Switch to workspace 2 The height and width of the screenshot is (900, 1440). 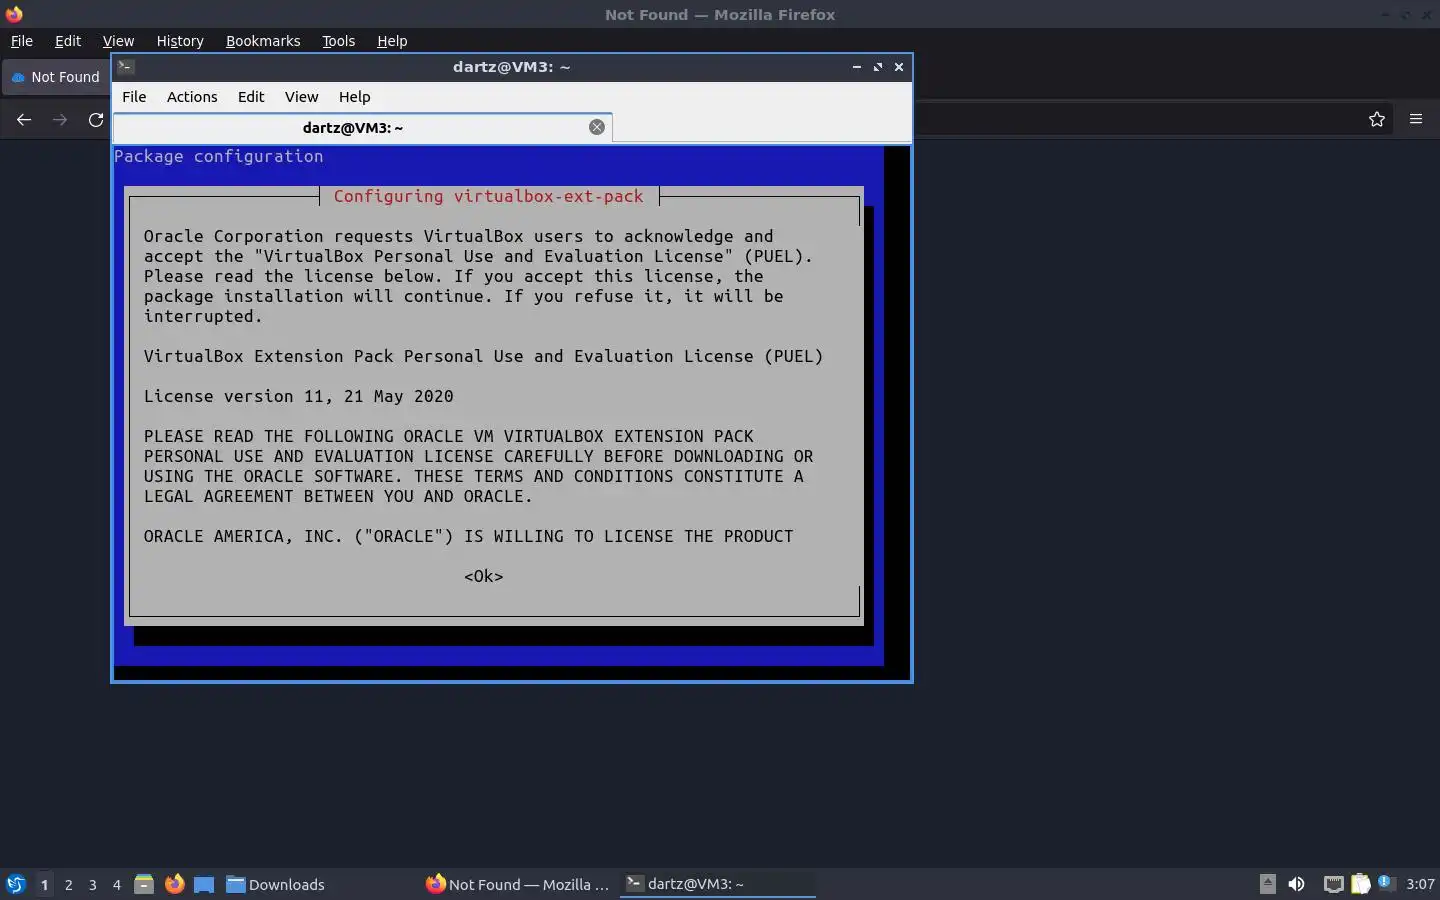pos(68,884)
